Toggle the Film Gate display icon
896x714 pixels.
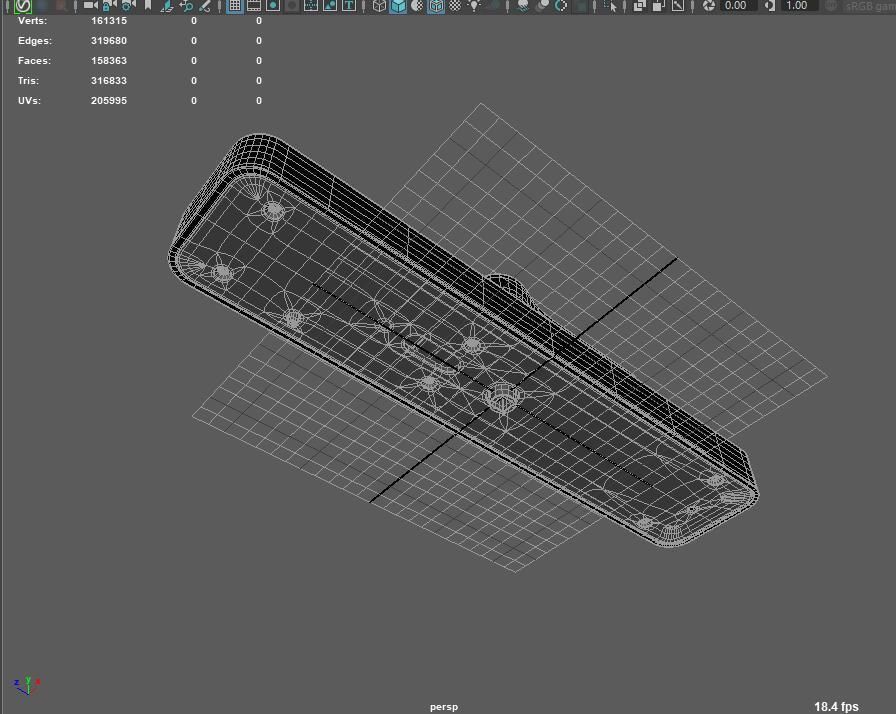coord(254,6)
